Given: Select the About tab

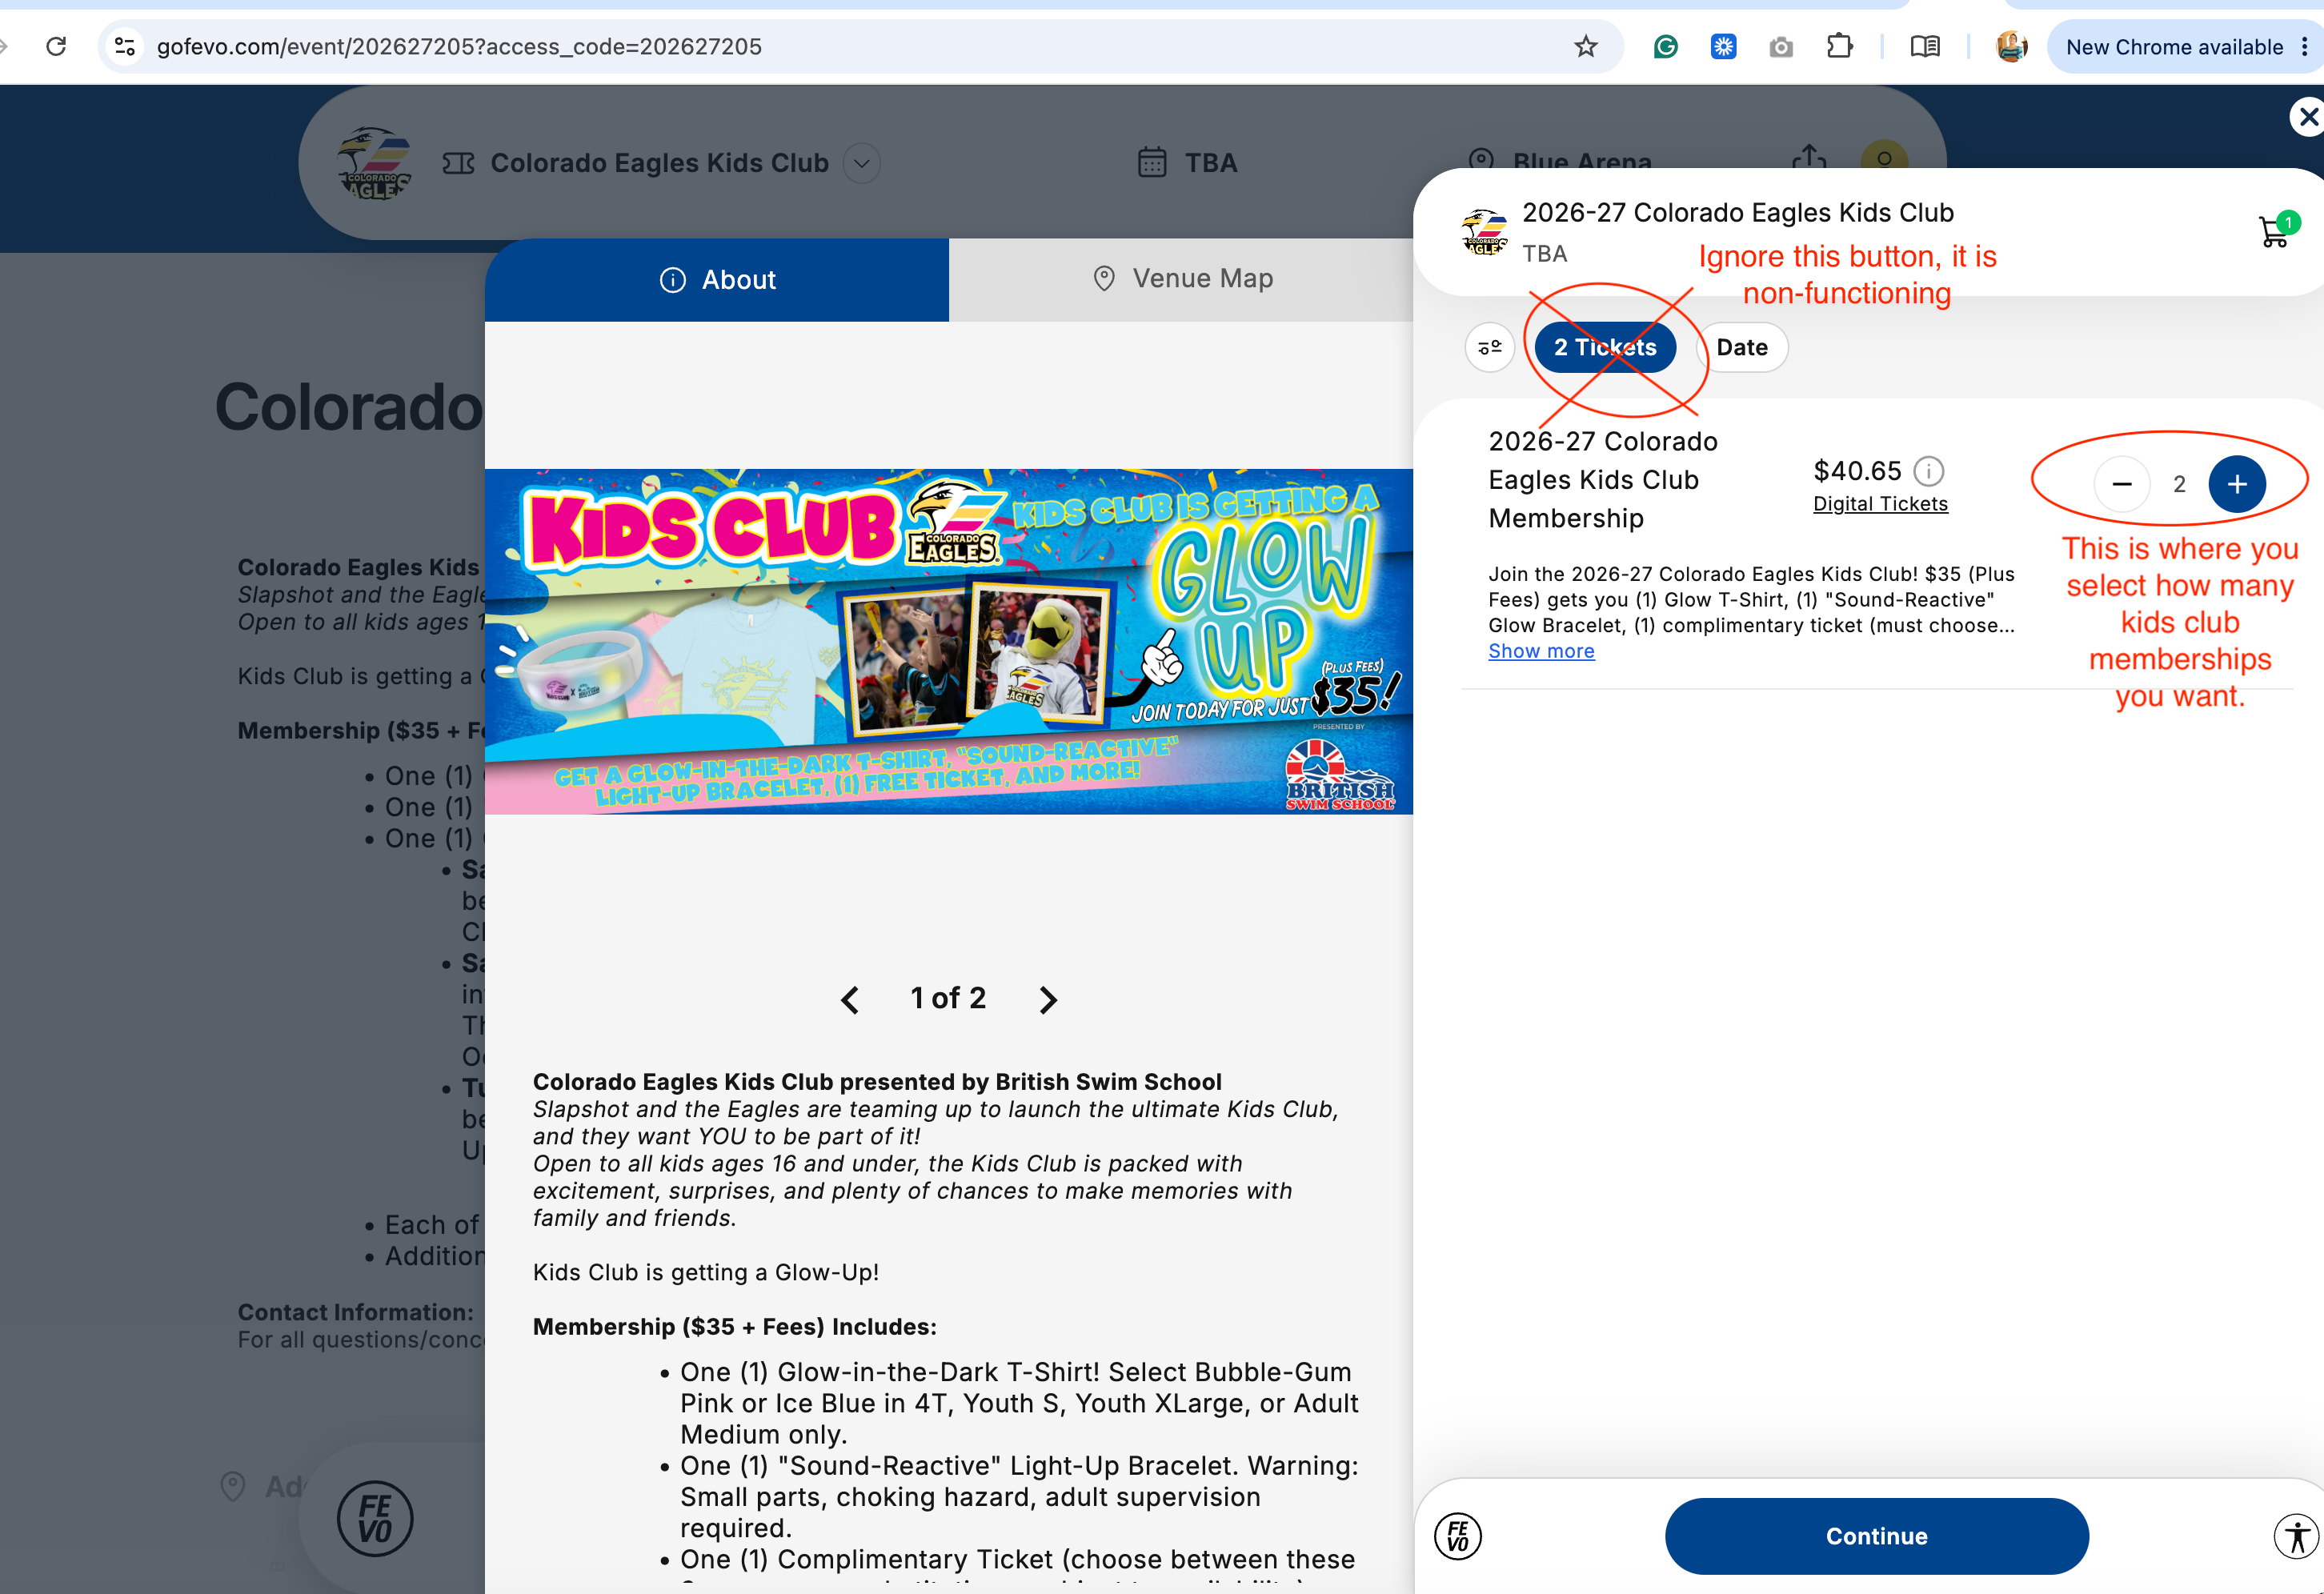Looking at the screenshot, I should point(717,279).
